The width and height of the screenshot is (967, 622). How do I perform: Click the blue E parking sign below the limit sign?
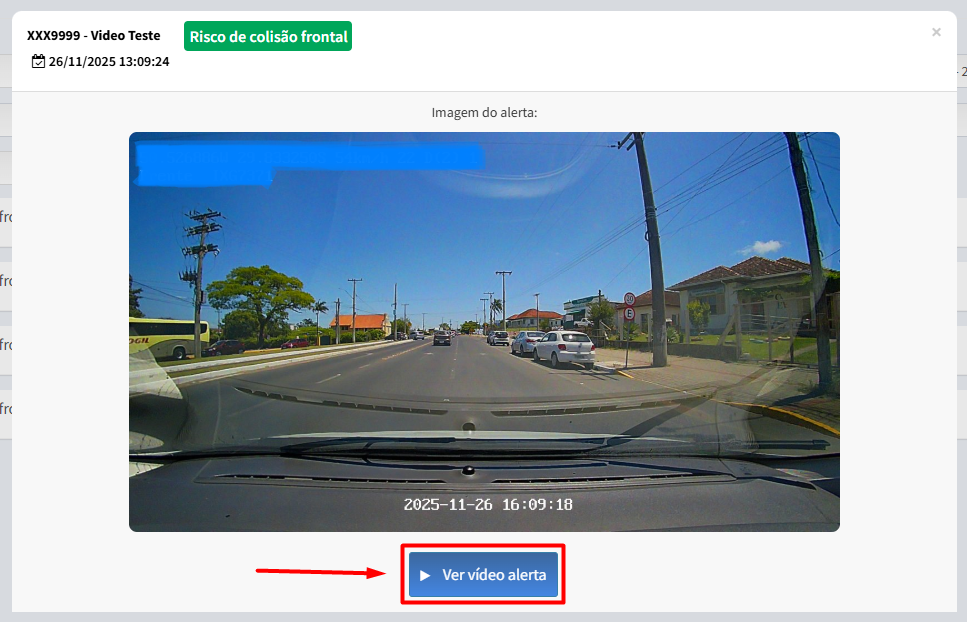[x=629, y=313]
